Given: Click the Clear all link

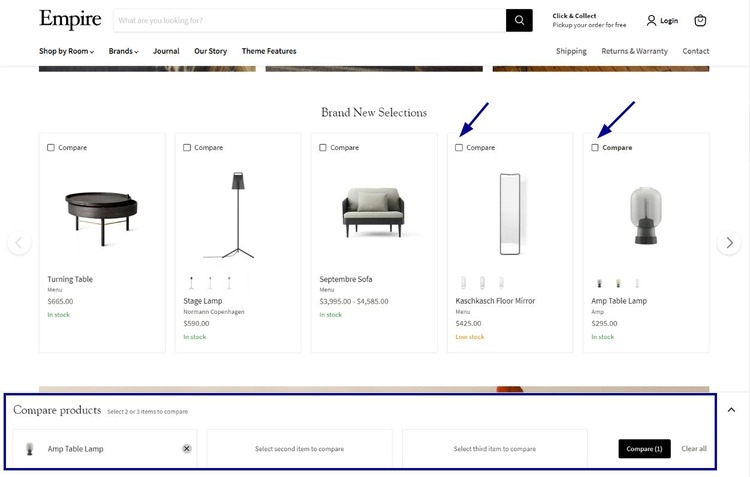Looking at the screenshot, I should [x=694, y=449].
